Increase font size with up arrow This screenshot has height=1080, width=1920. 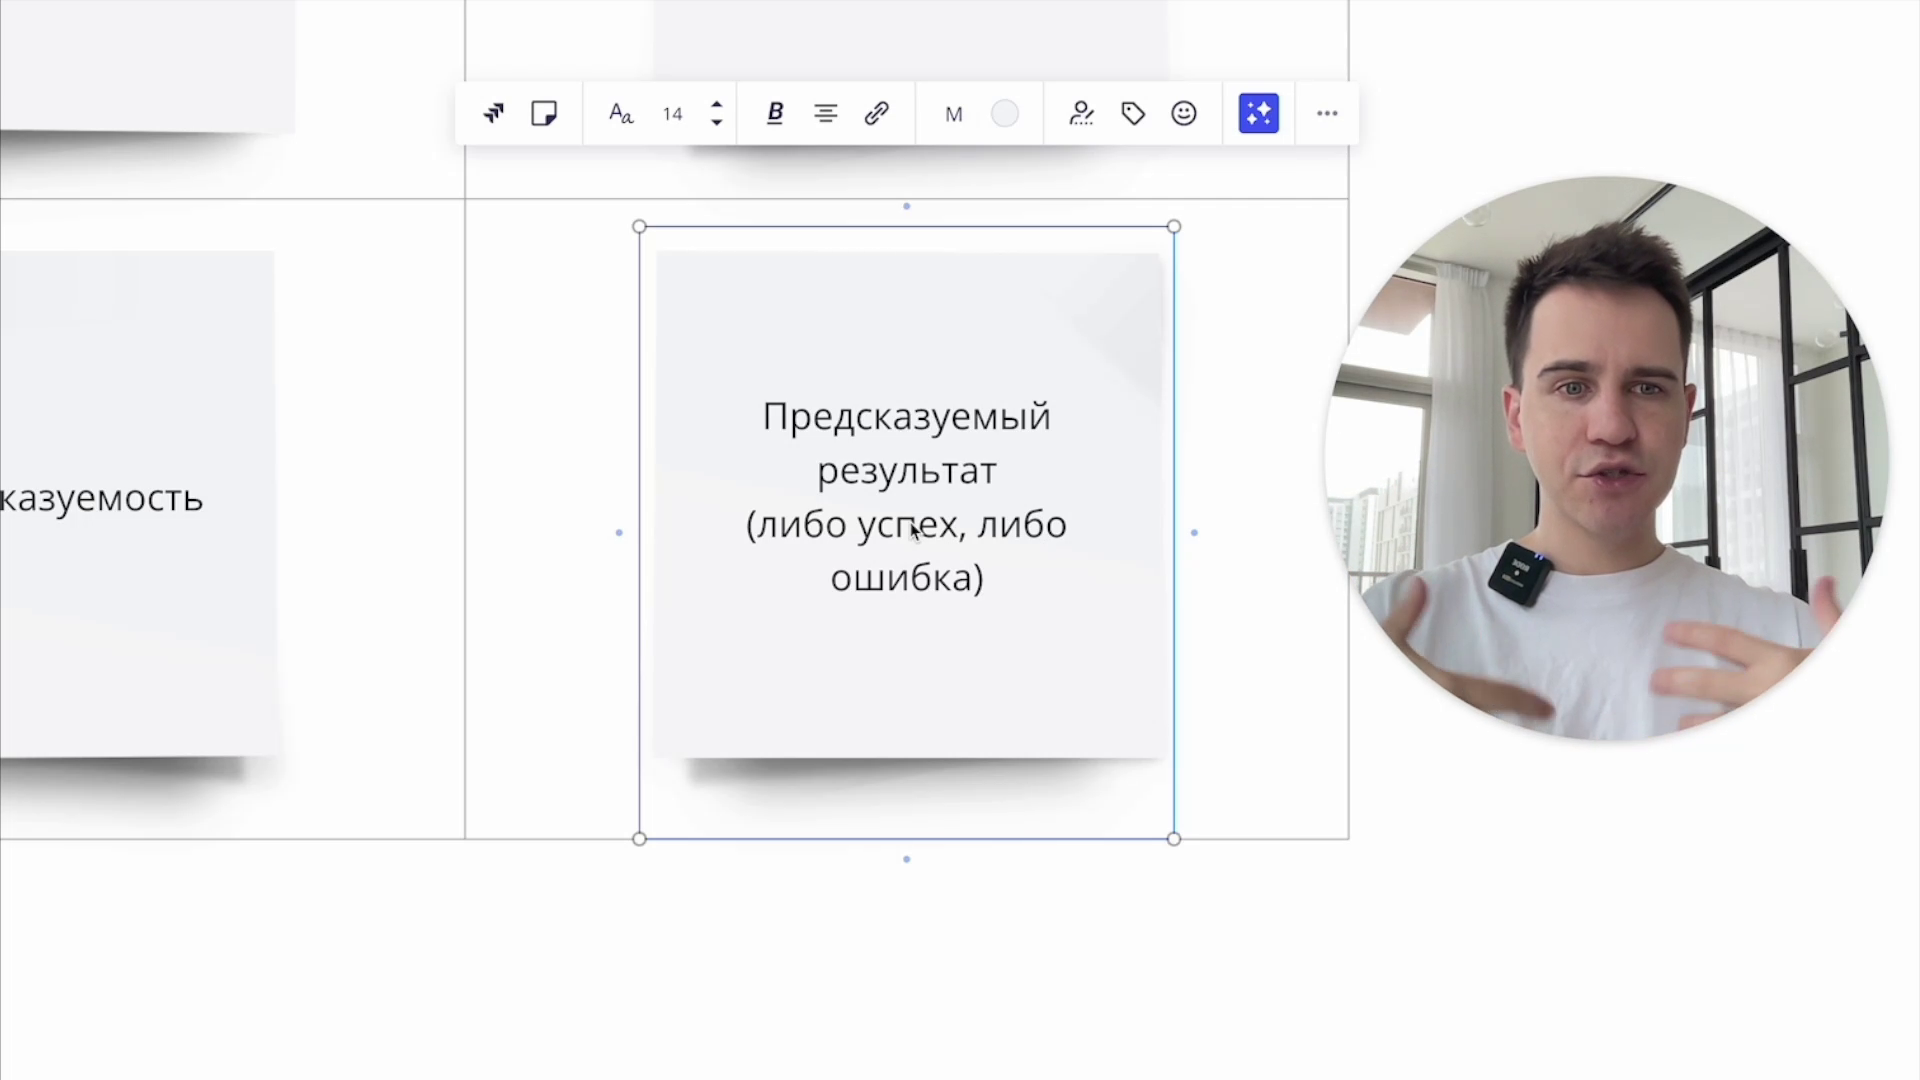[x=716, y=103]
